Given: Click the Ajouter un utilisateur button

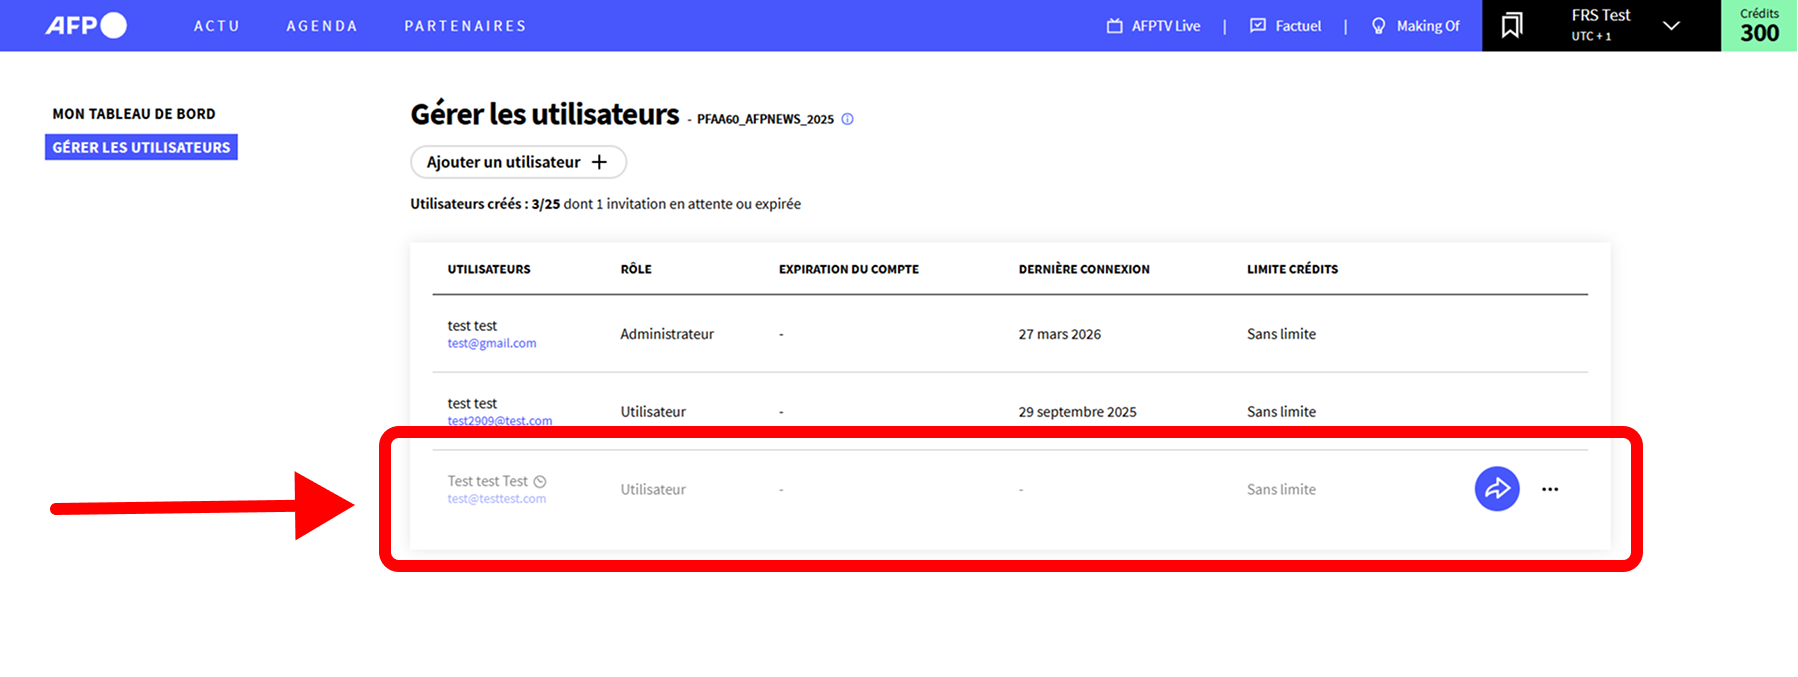Looking at the screenshot, I should coord(518,162).
